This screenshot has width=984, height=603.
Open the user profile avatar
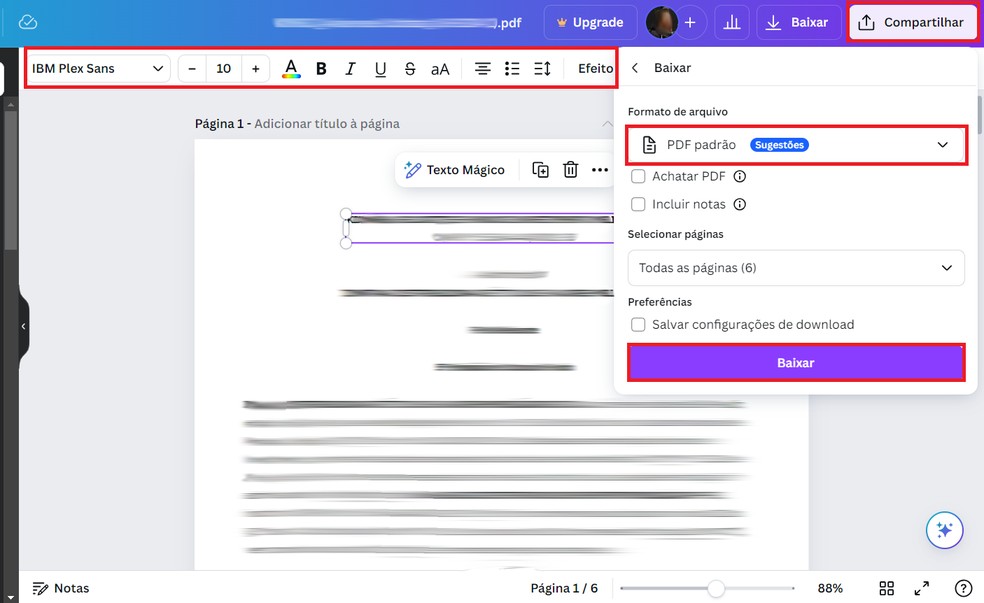tap(661, 23)
